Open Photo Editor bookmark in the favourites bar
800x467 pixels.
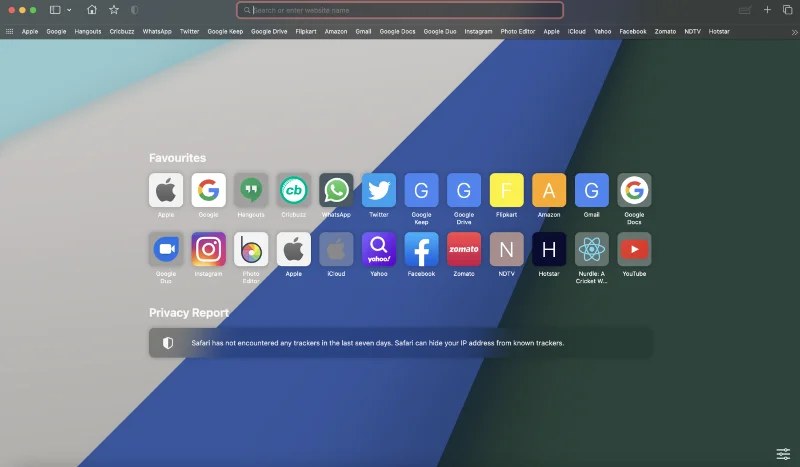point(518,31)
